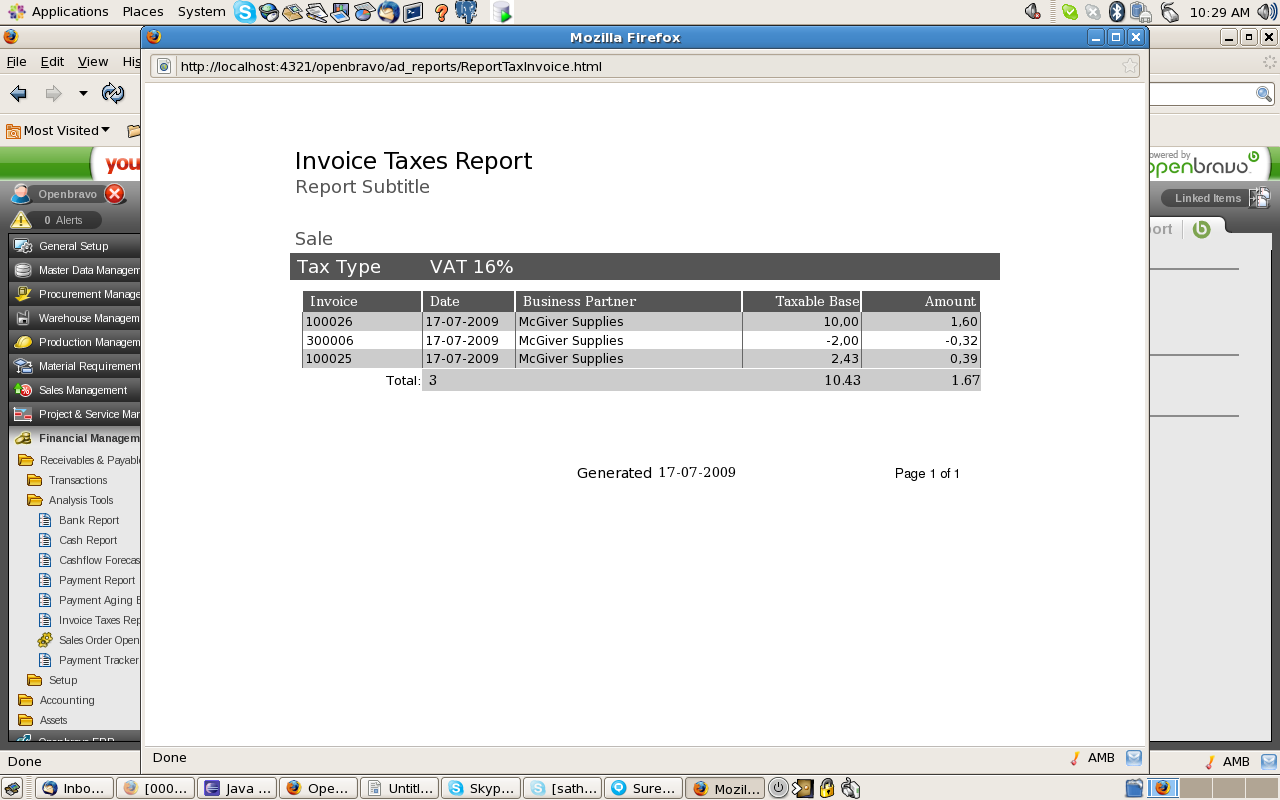Open the Applications menu

(57, 12)
